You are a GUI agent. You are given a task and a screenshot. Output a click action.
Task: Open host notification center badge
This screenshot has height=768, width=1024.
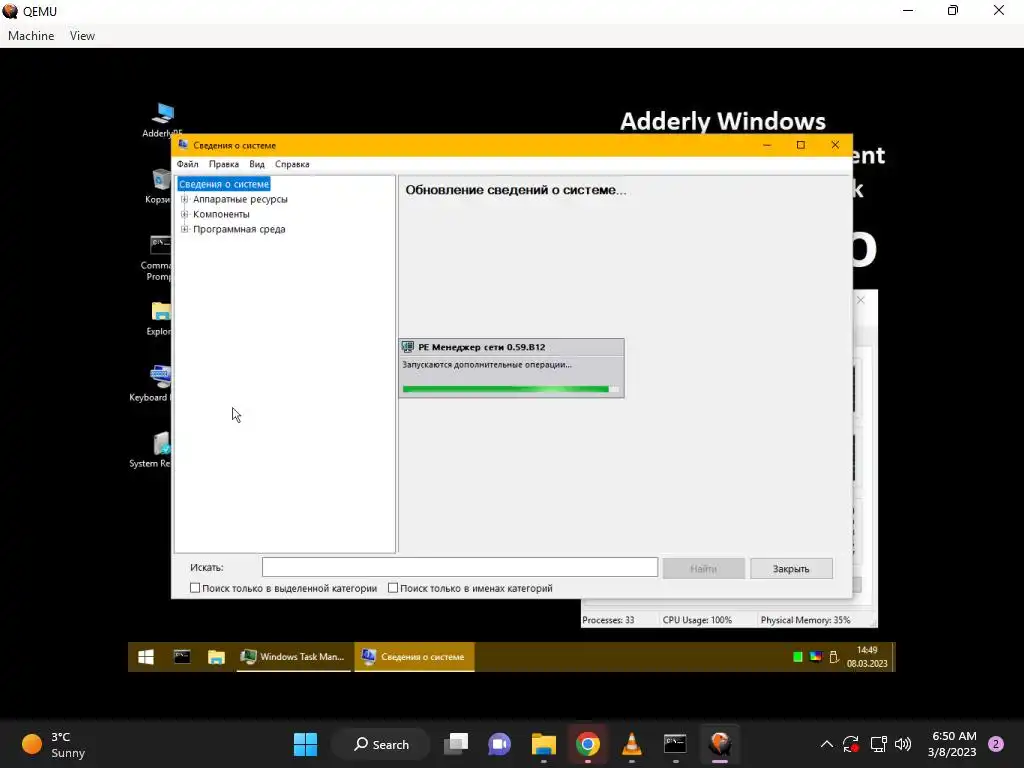tap(995, 744)
